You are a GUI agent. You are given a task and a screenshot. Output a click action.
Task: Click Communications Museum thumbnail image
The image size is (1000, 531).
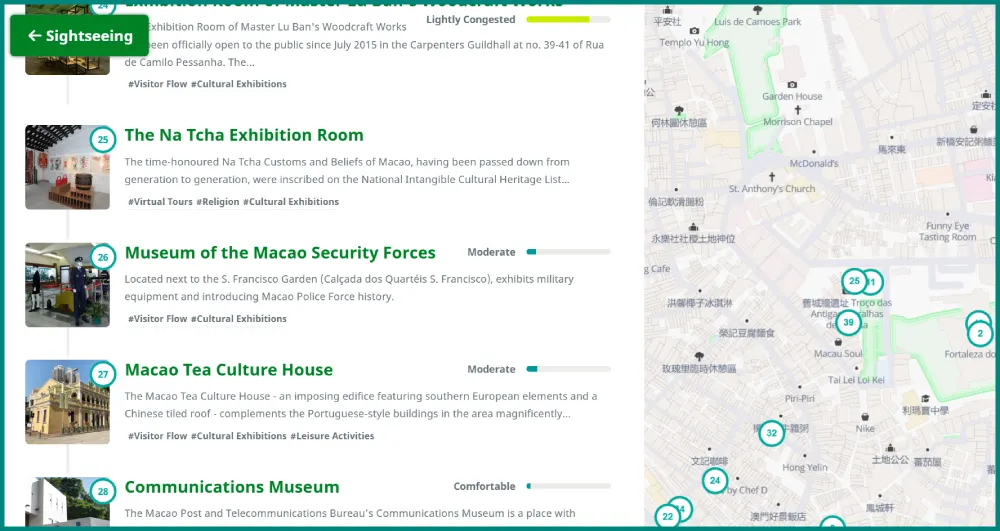click(67, 502)
